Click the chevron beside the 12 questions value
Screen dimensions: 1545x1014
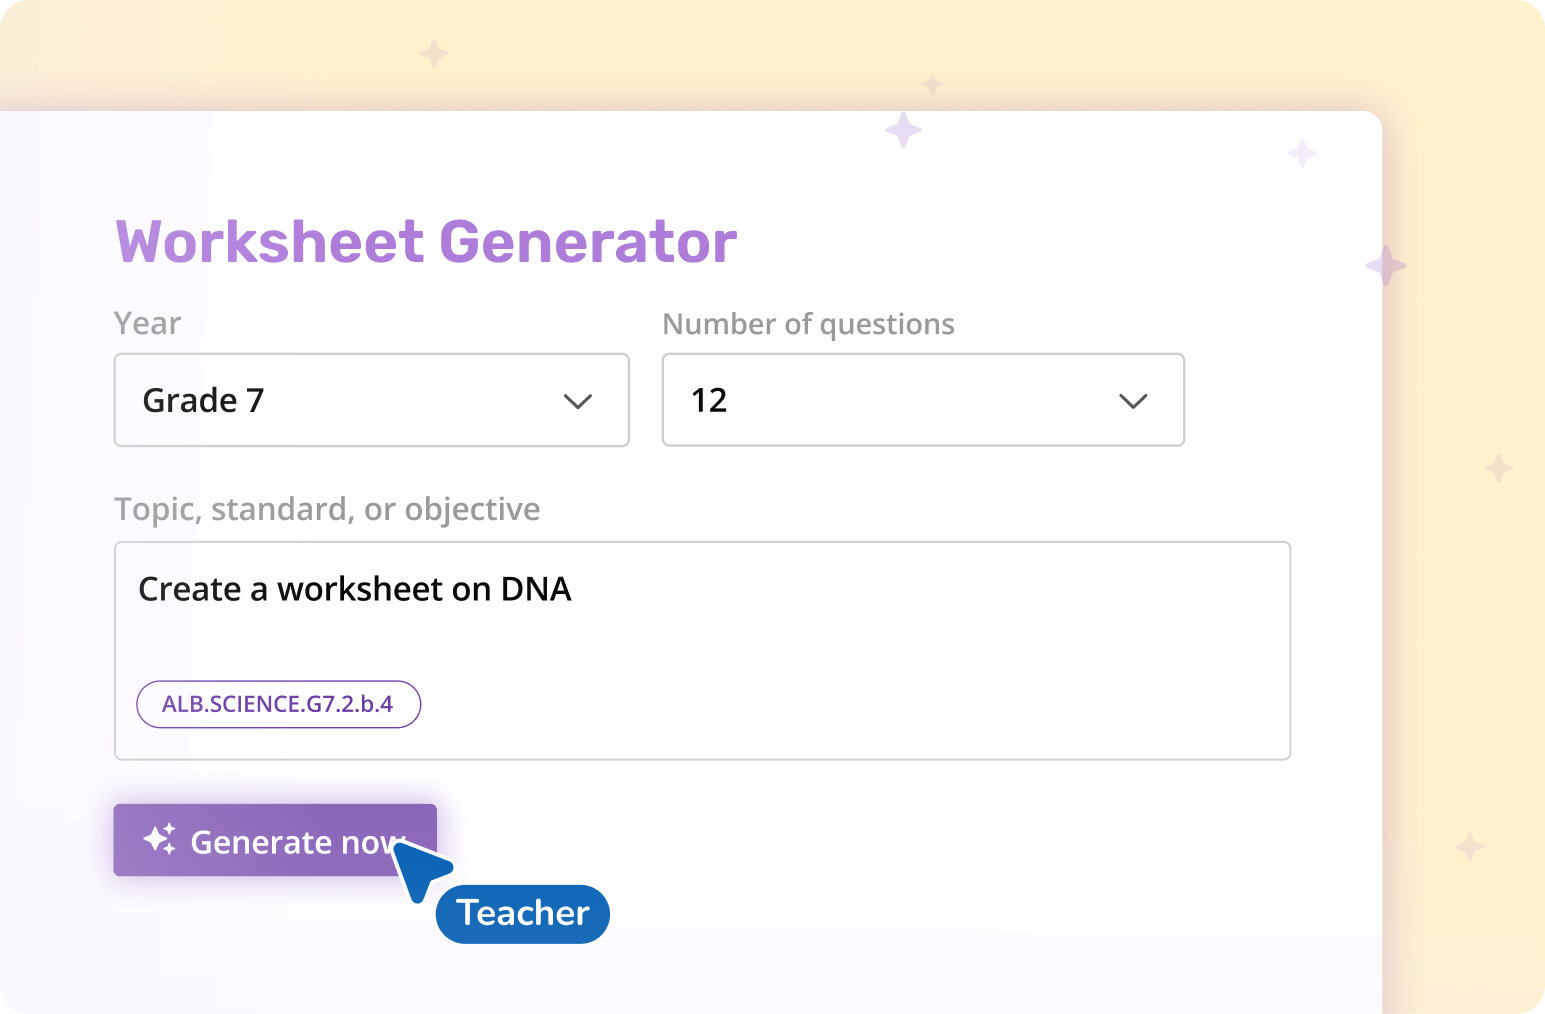[1132, 400]
